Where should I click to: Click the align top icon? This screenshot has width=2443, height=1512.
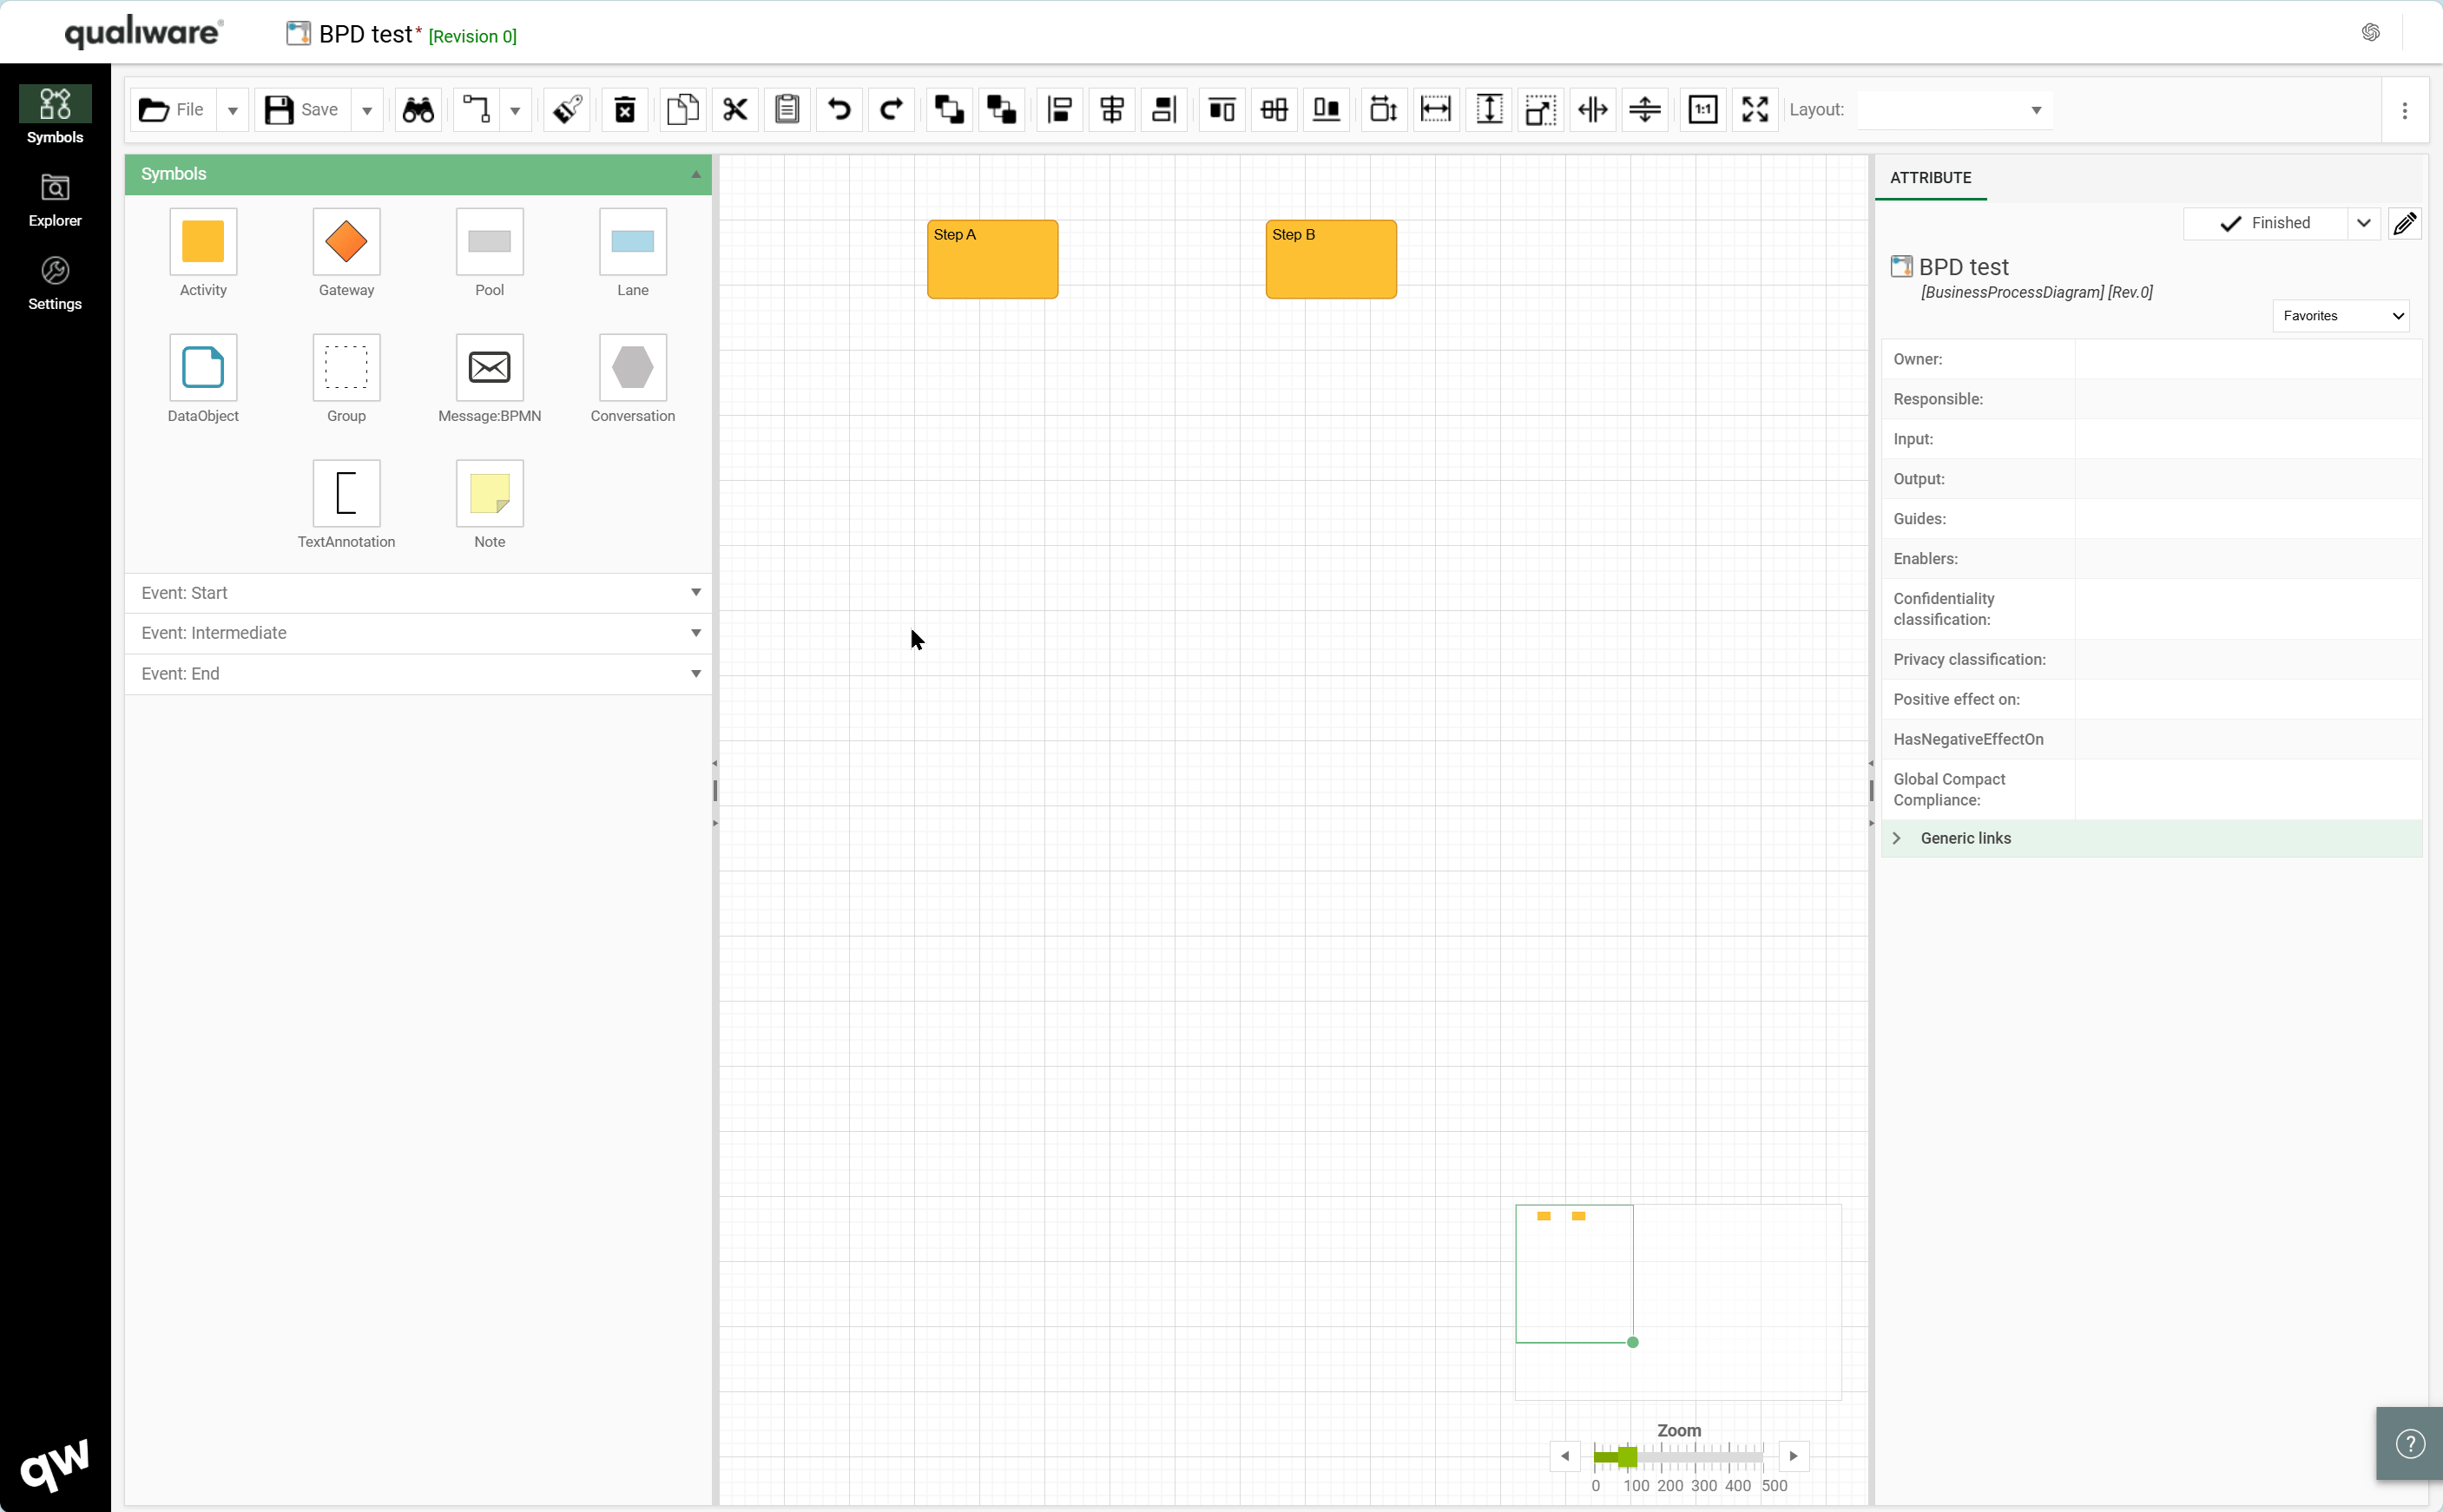[x=1222, y=110]
